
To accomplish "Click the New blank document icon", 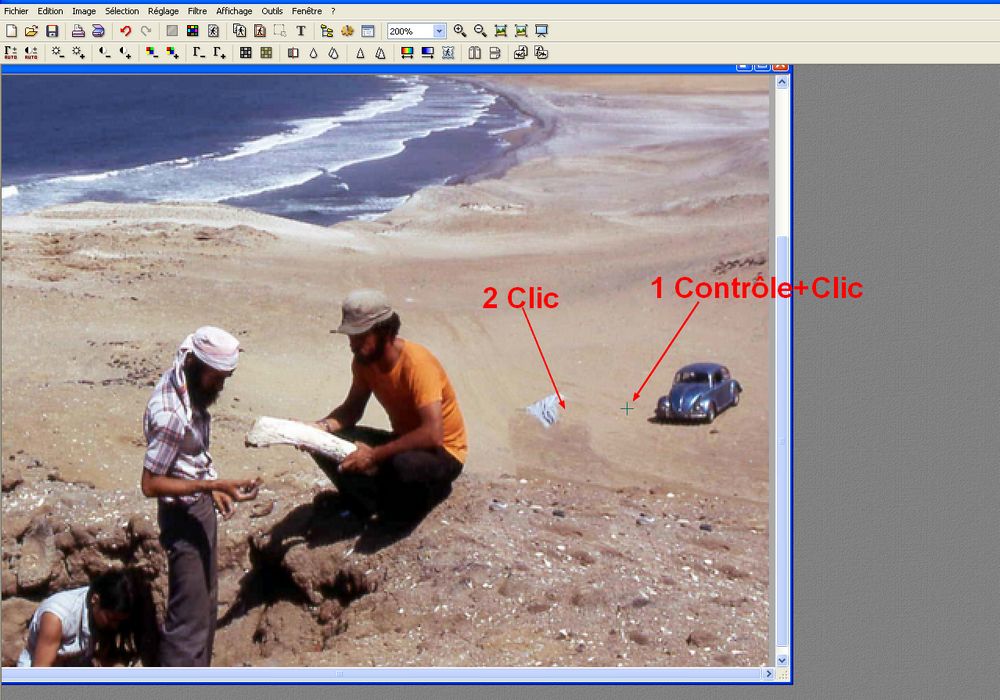I will tap(11, 31).
